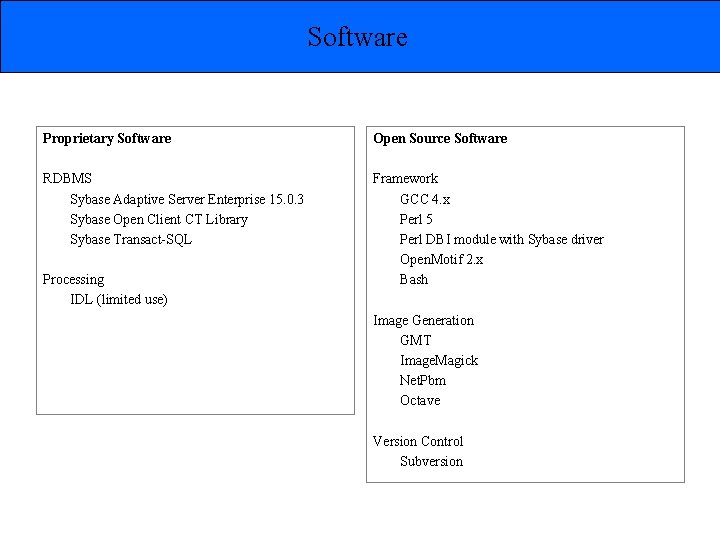
Task: Click the GMT entry
Action: click(416, 340)
